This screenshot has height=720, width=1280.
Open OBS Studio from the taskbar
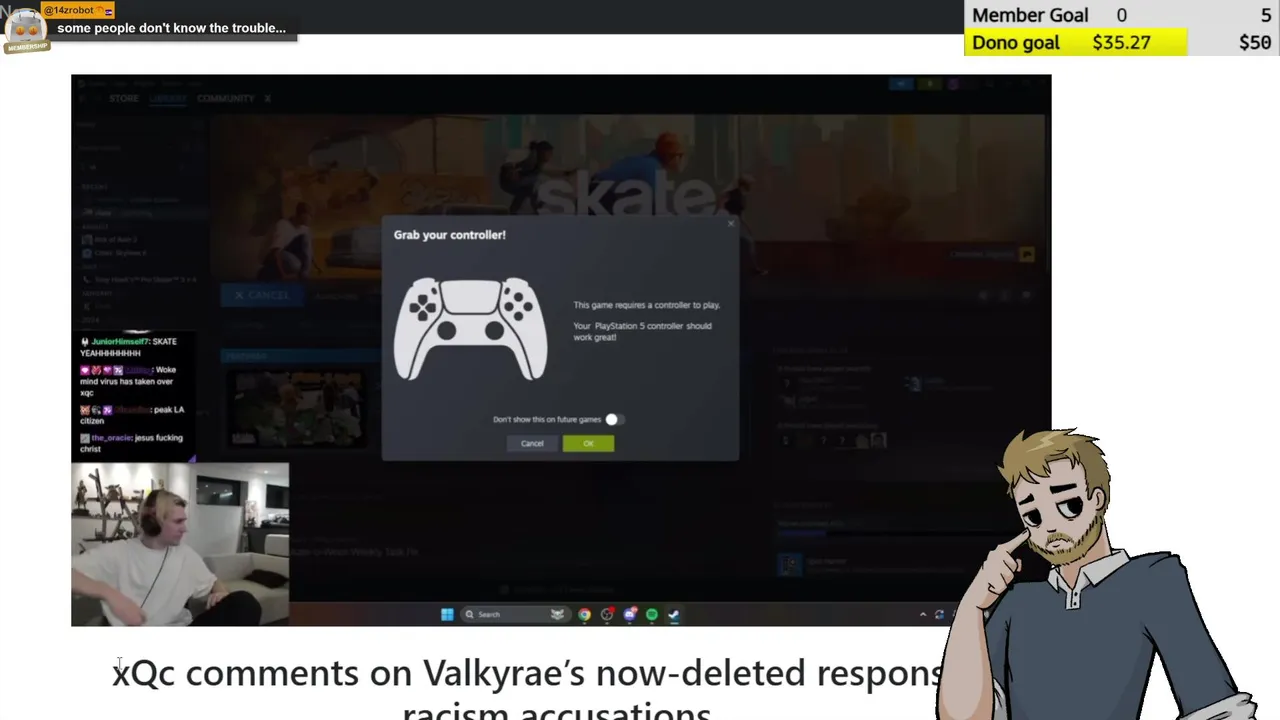(x=607, y=614)
